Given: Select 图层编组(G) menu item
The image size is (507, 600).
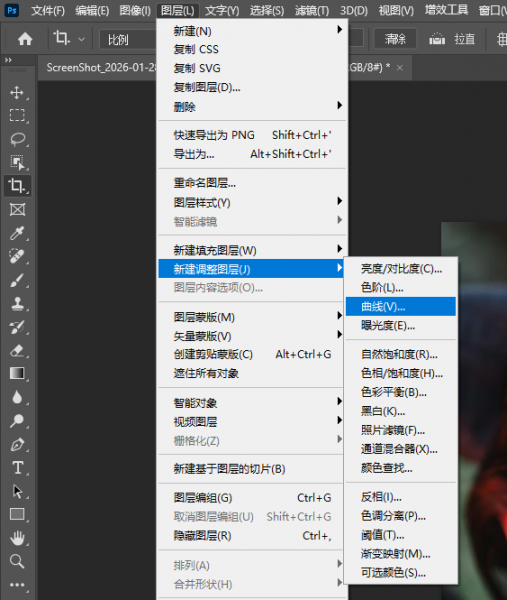Looking at the screenshot, I should point(253,497).
